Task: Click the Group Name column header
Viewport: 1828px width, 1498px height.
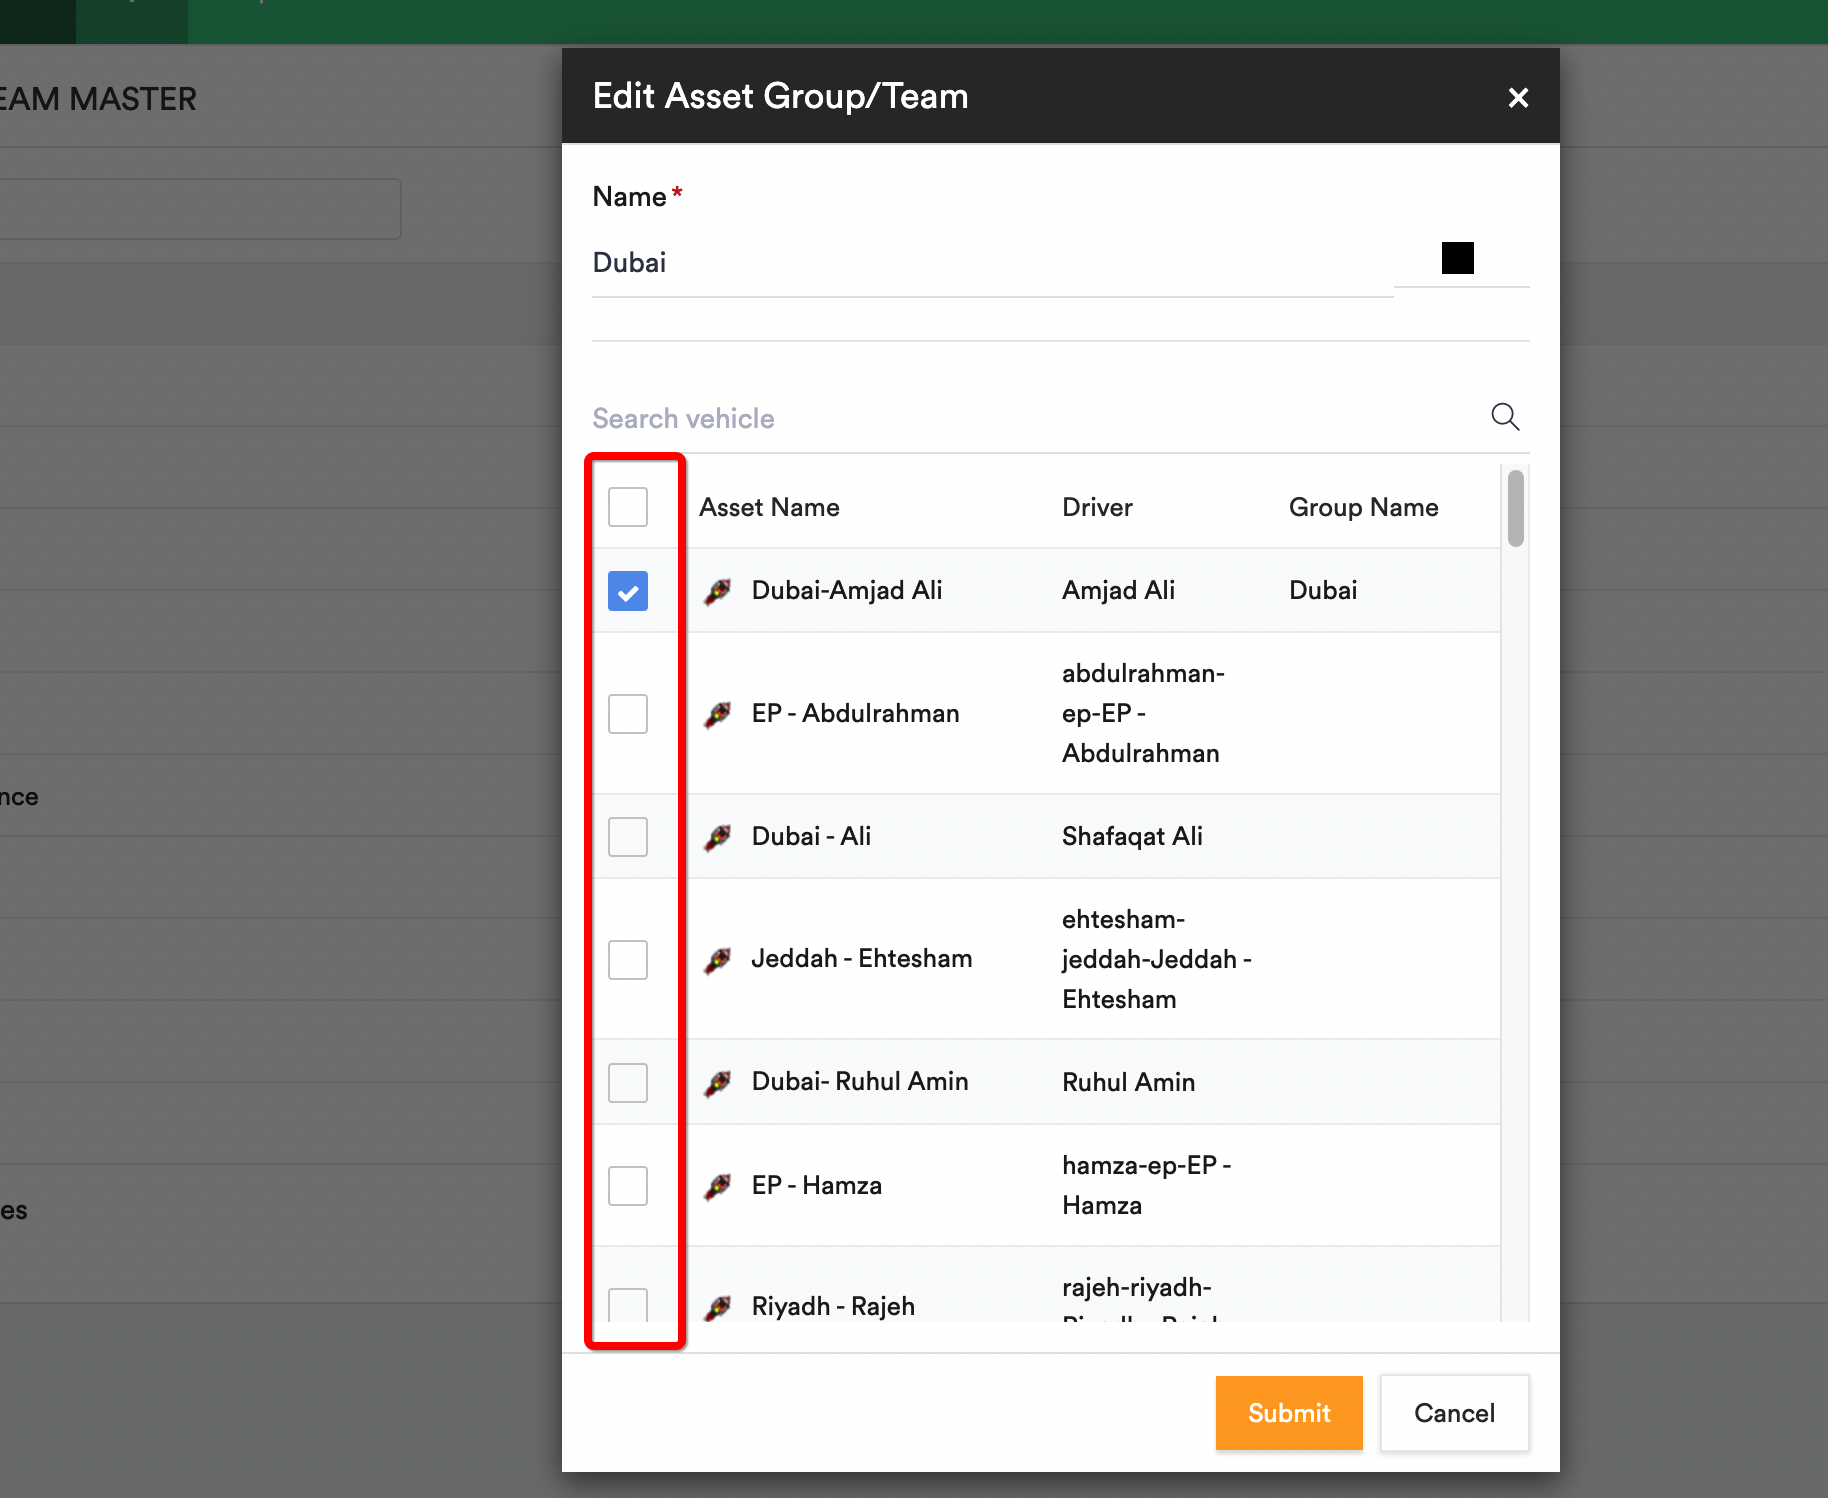Action: tap(1363, 507)
